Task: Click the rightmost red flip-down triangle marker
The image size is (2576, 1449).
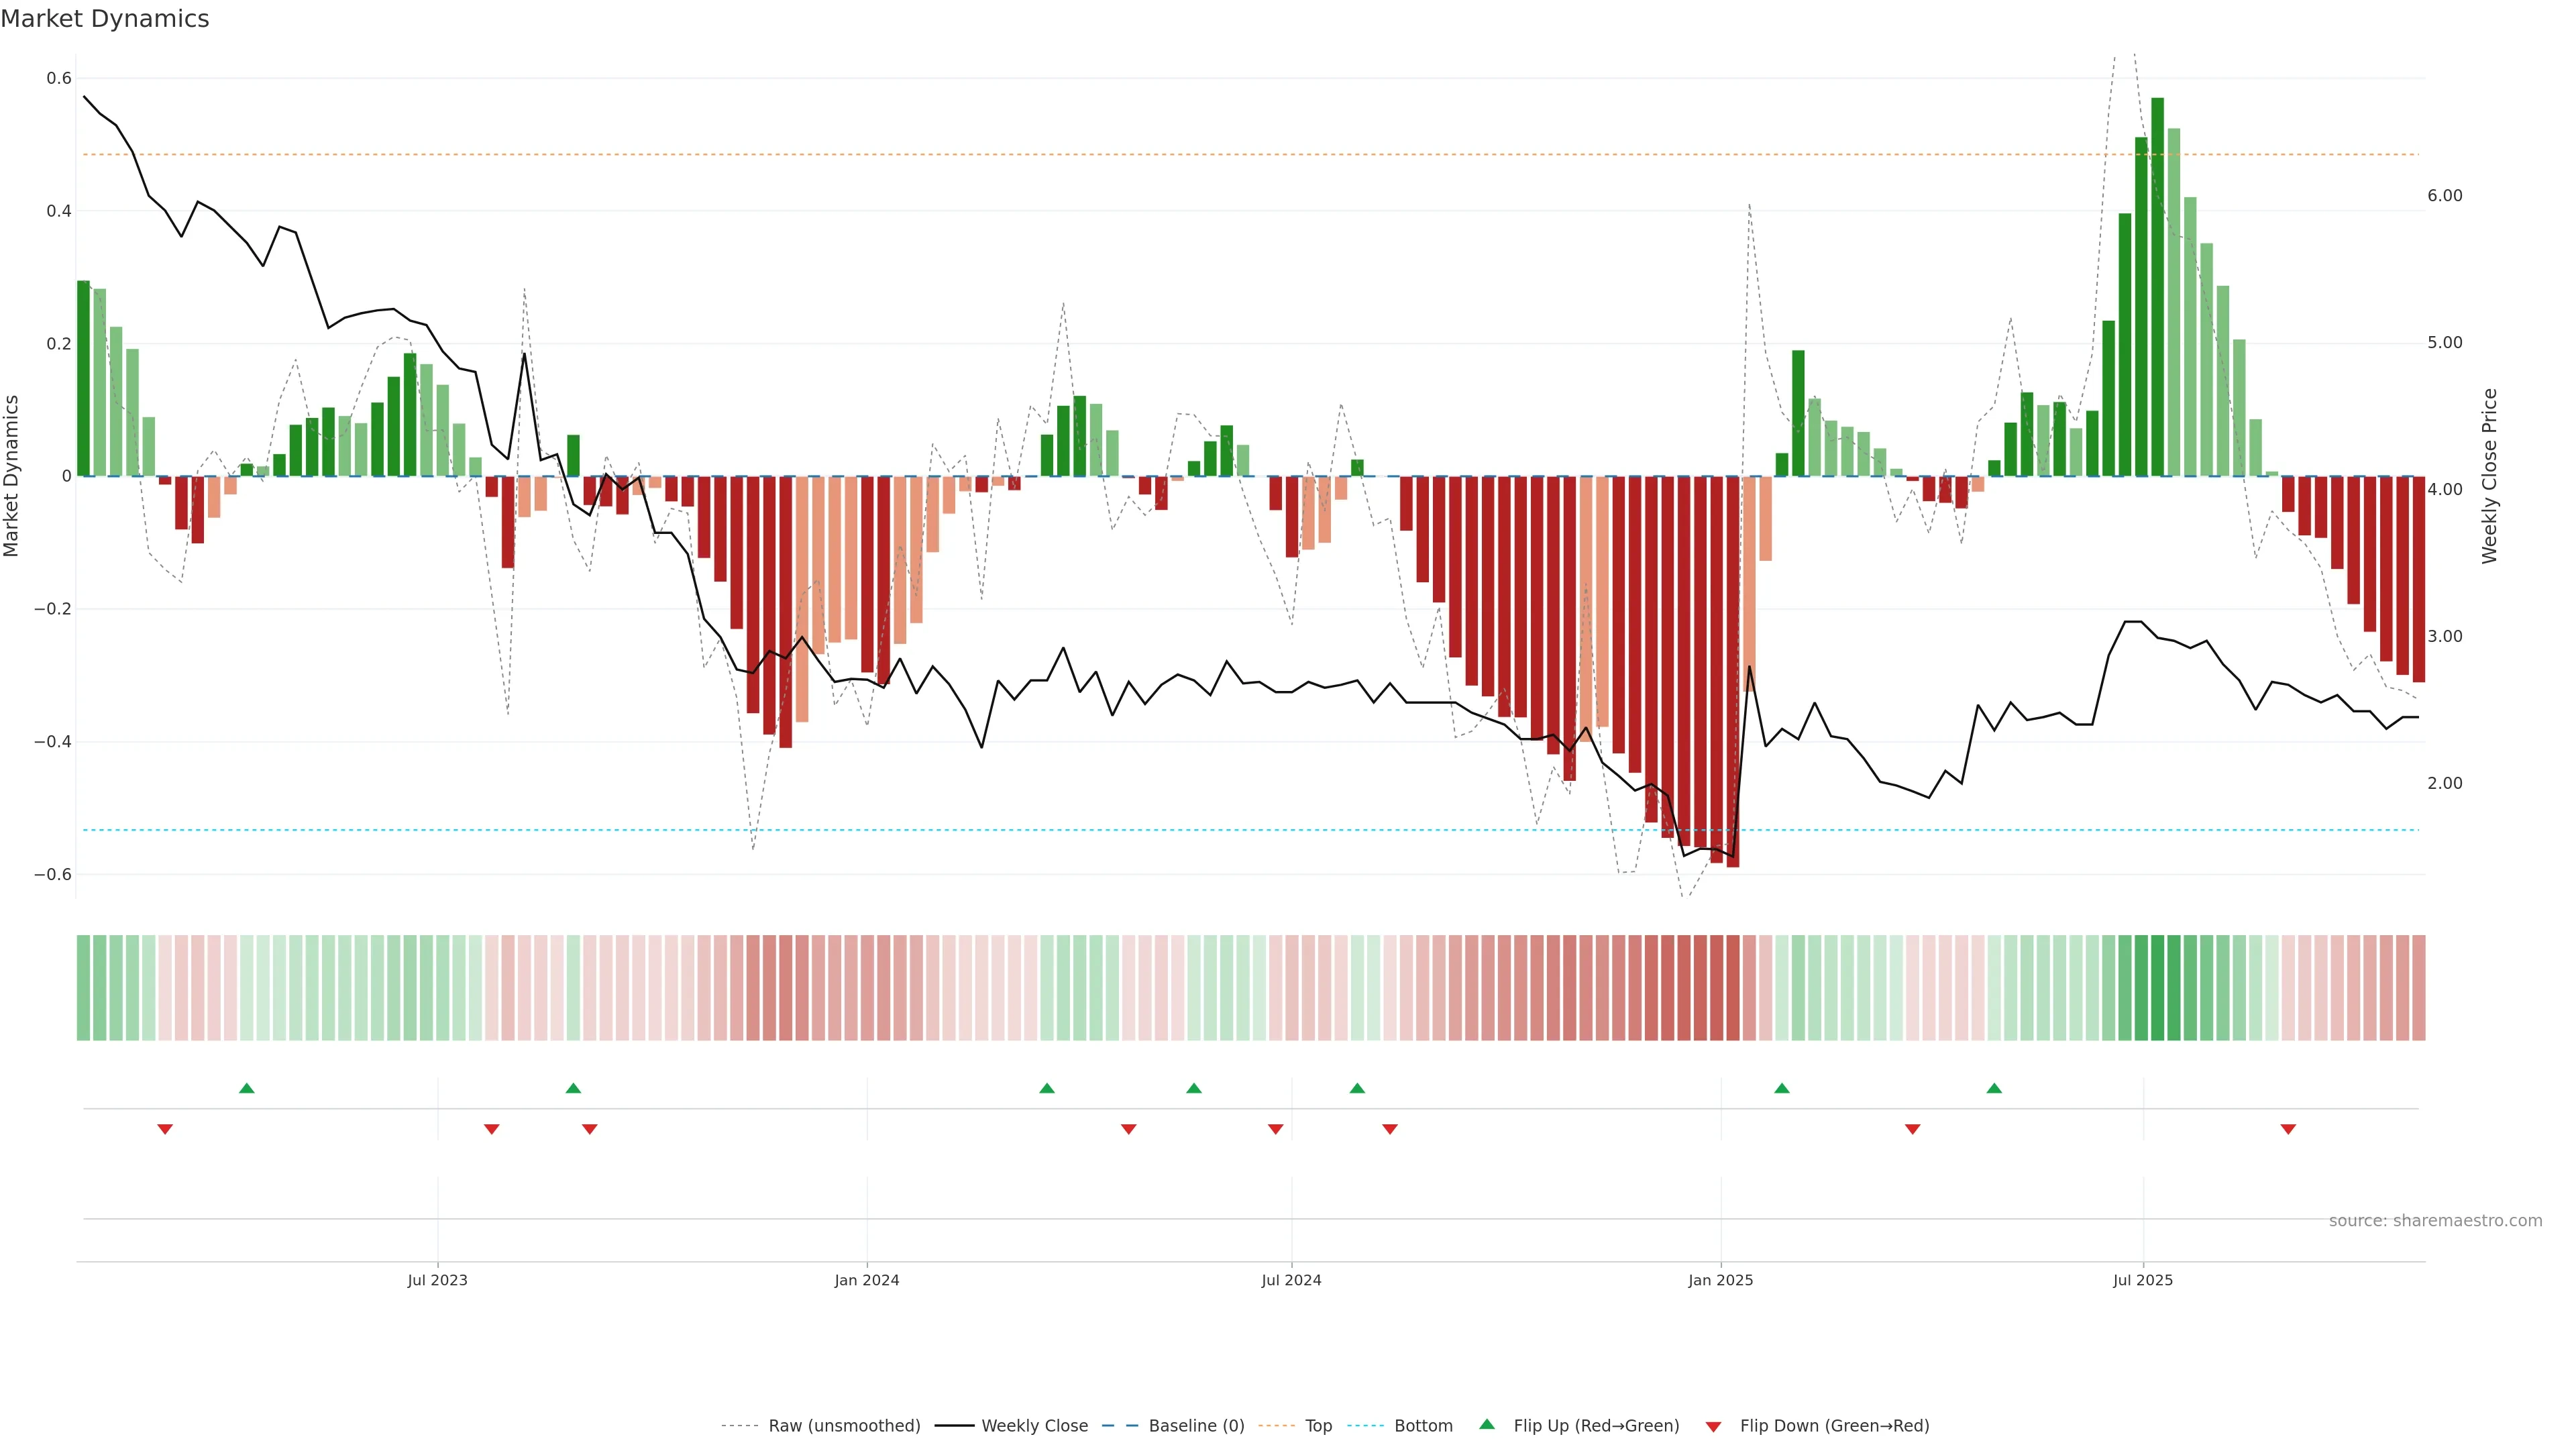Action: click(2288, 1129)
